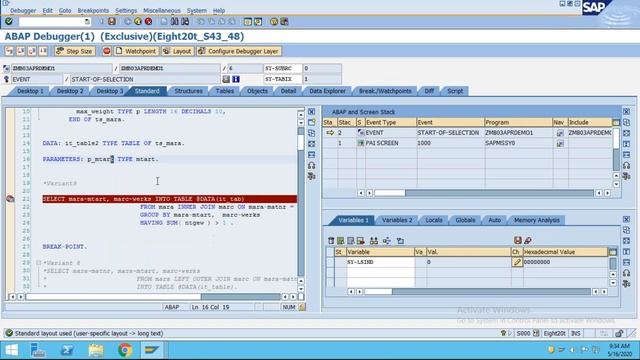The height and width of the screenshot is (360, 640).
Task: Click breakpoint marker on line 21
Action: (x=10, y=199)
